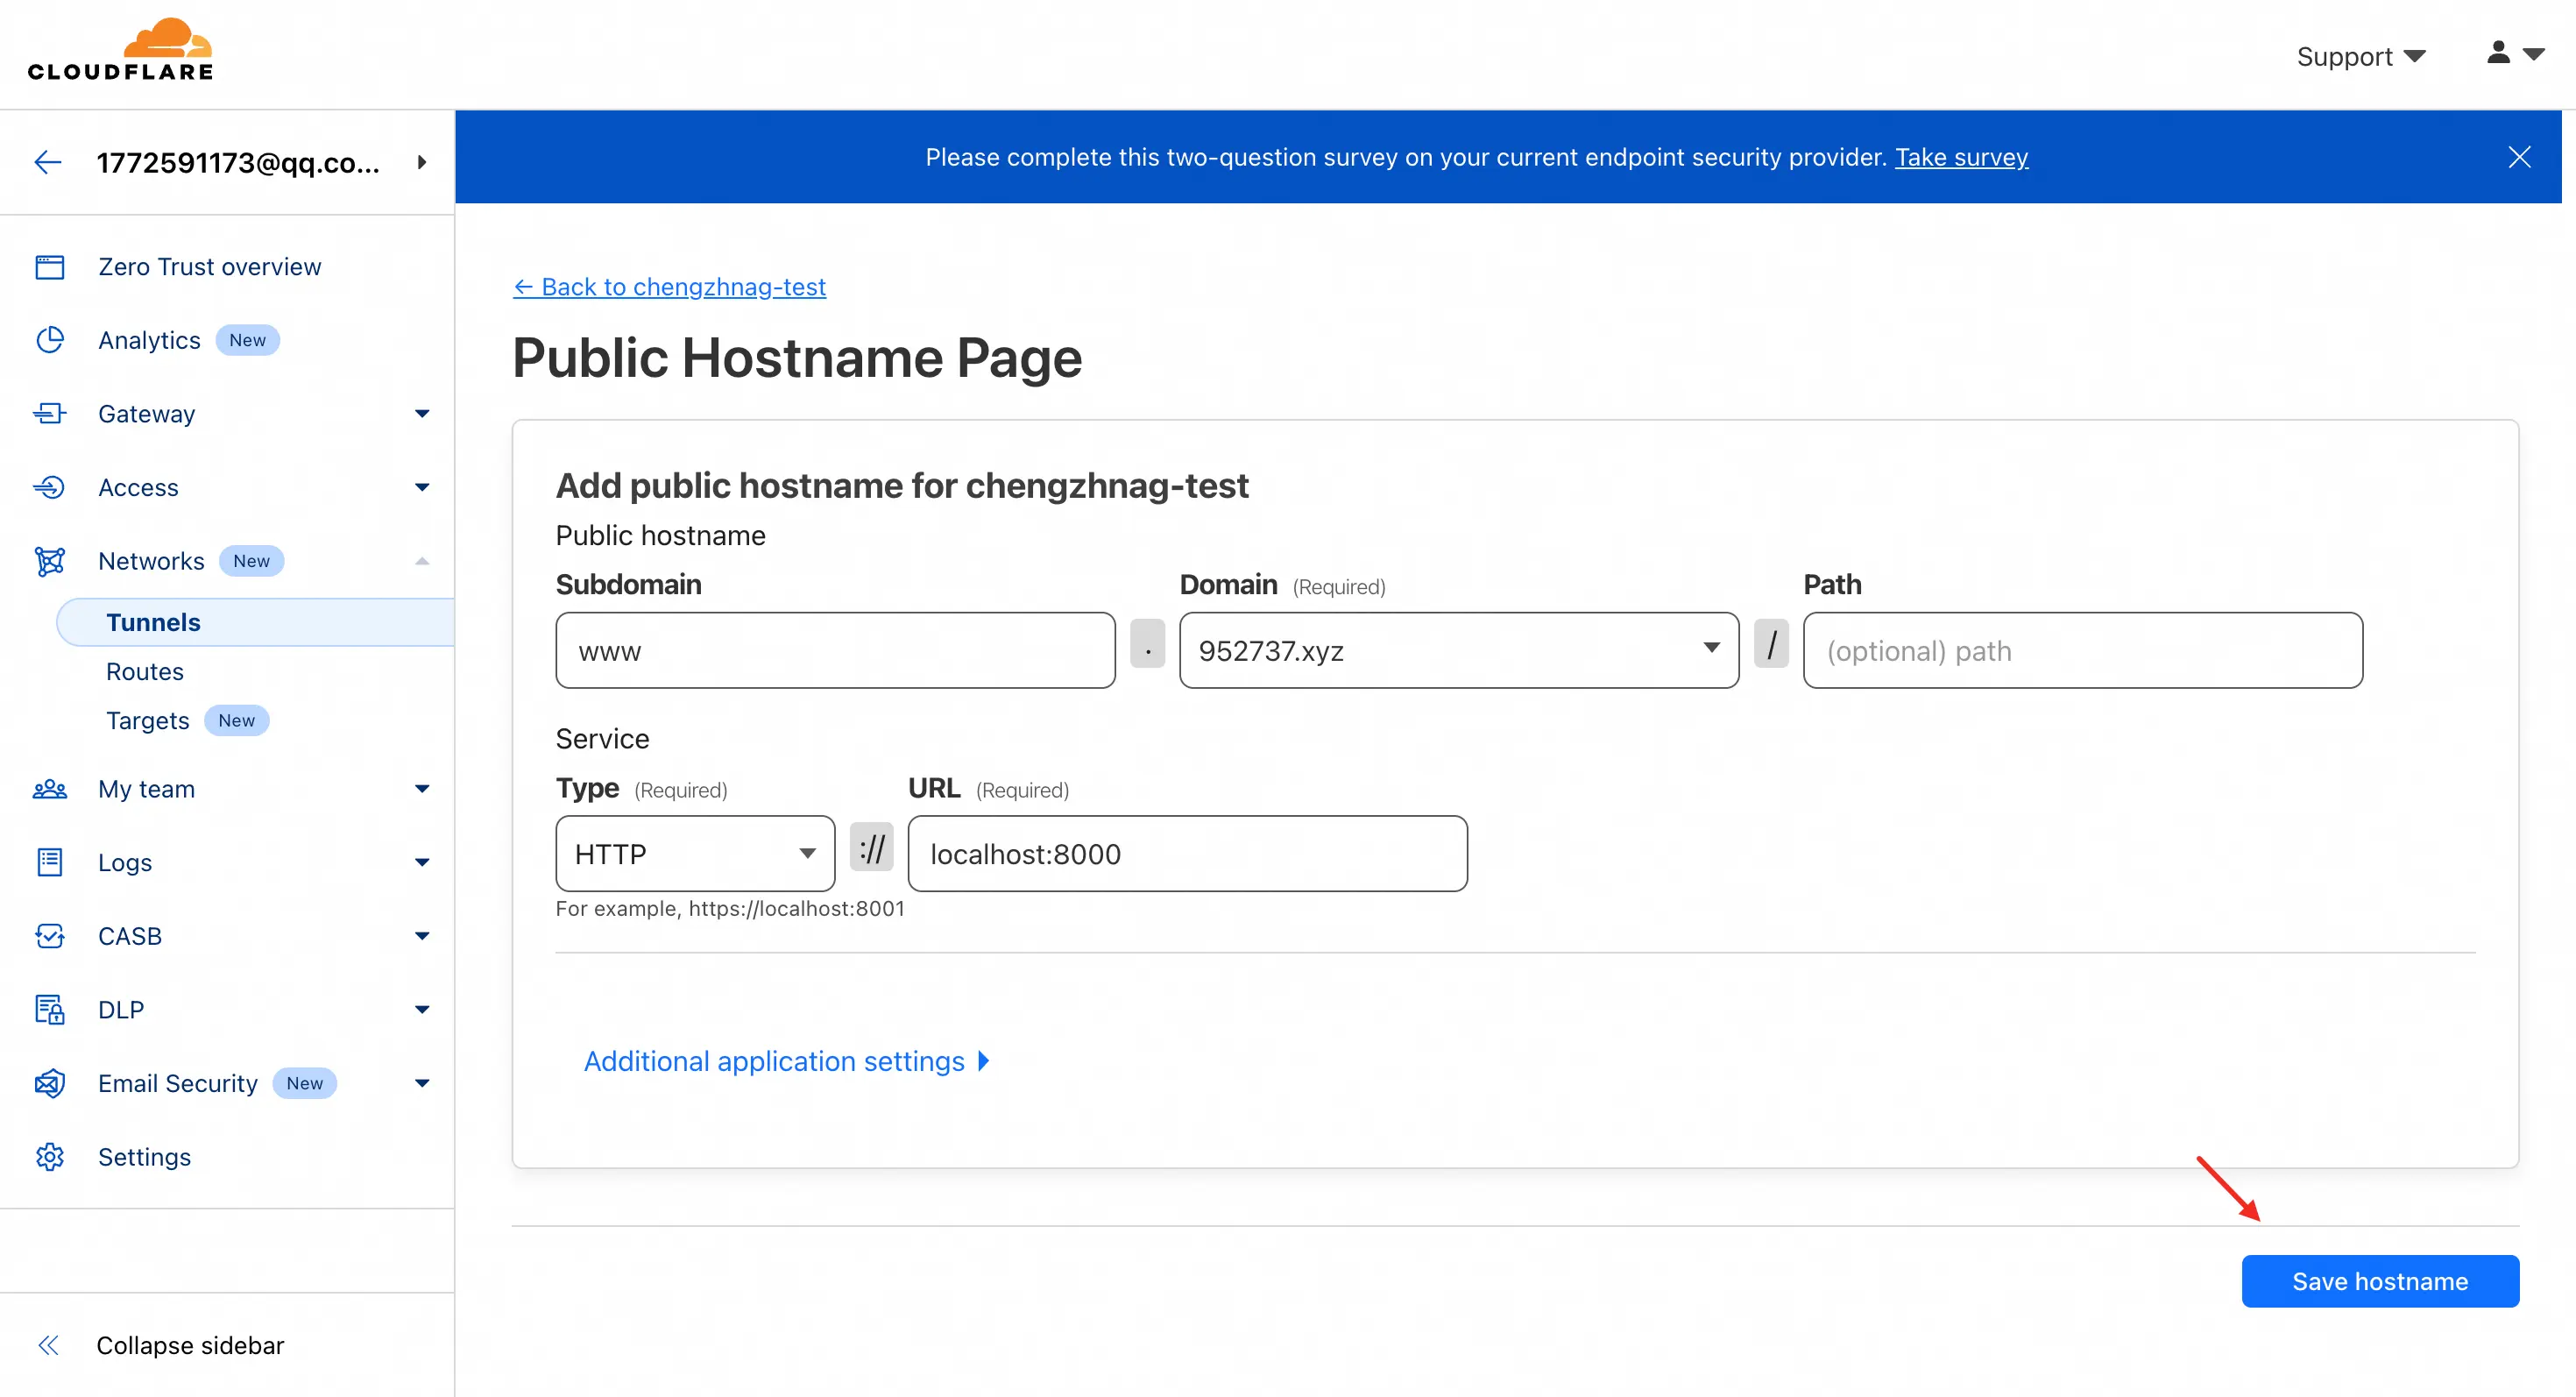Click Back to chengzhnag-test link
Screen dimensions: 2576x1397
tap(669, 287)
